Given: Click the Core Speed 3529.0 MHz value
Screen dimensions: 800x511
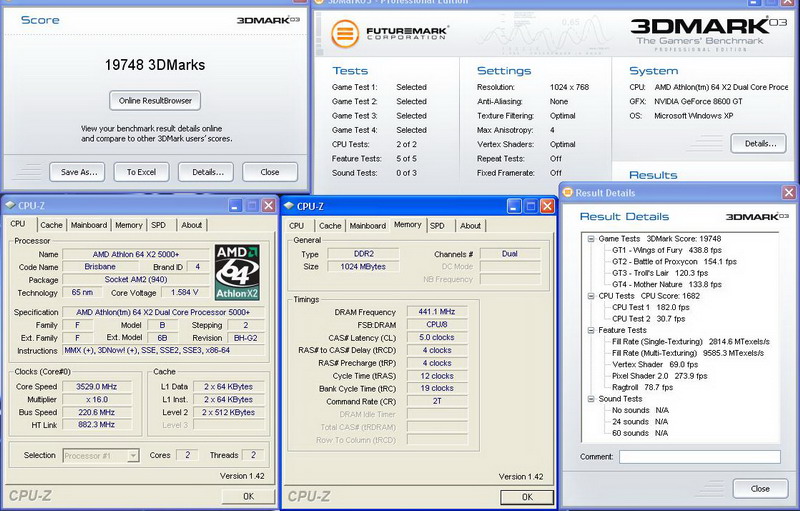Looking at the screenshot, I should (x=97, y=387).
